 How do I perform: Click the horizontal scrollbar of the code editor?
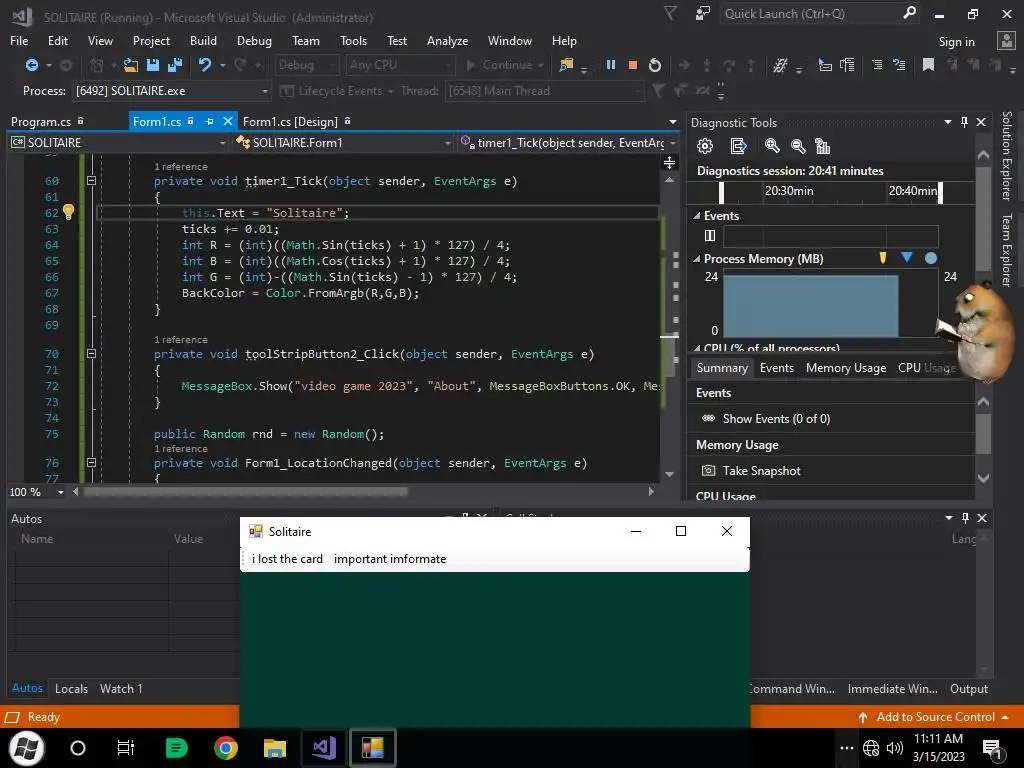click(x=246, y=492)
